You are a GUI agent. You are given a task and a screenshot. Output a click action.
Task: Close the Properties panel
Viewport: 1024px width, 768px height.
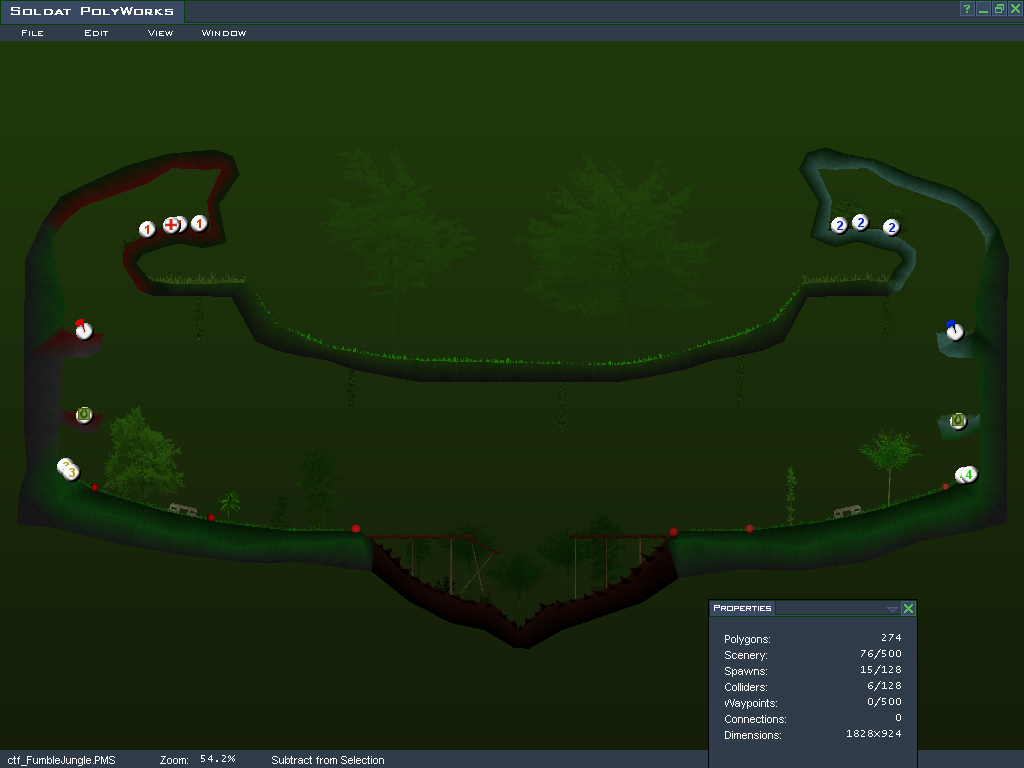click(x=908, y=609)
